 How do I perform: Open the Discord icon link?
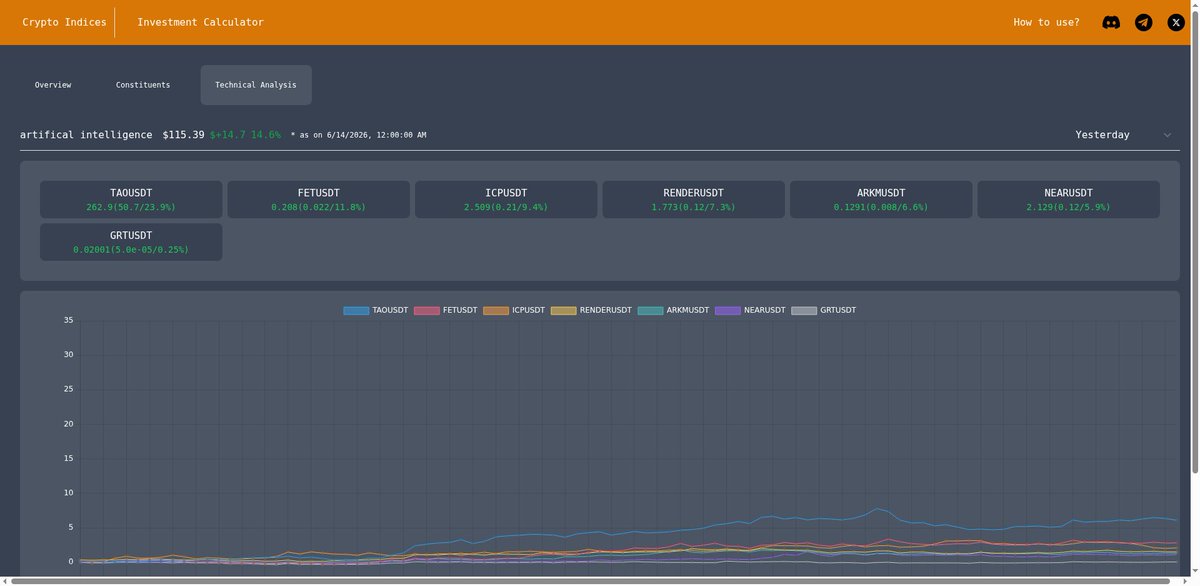pos(1111,22)
